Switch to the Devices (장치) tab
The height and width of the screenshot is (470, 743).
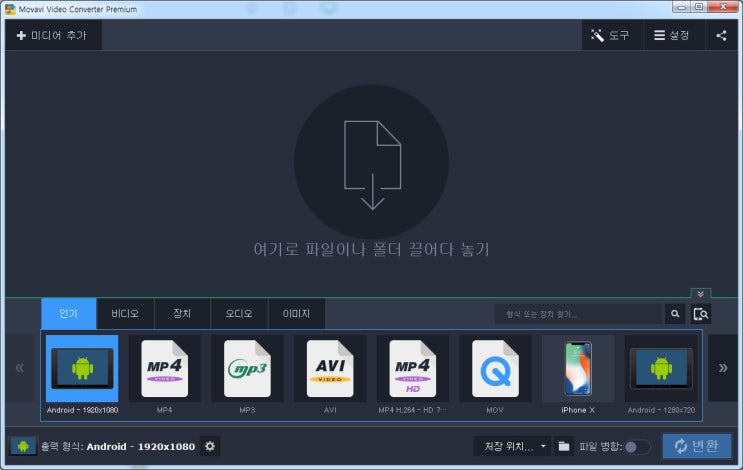182,314
